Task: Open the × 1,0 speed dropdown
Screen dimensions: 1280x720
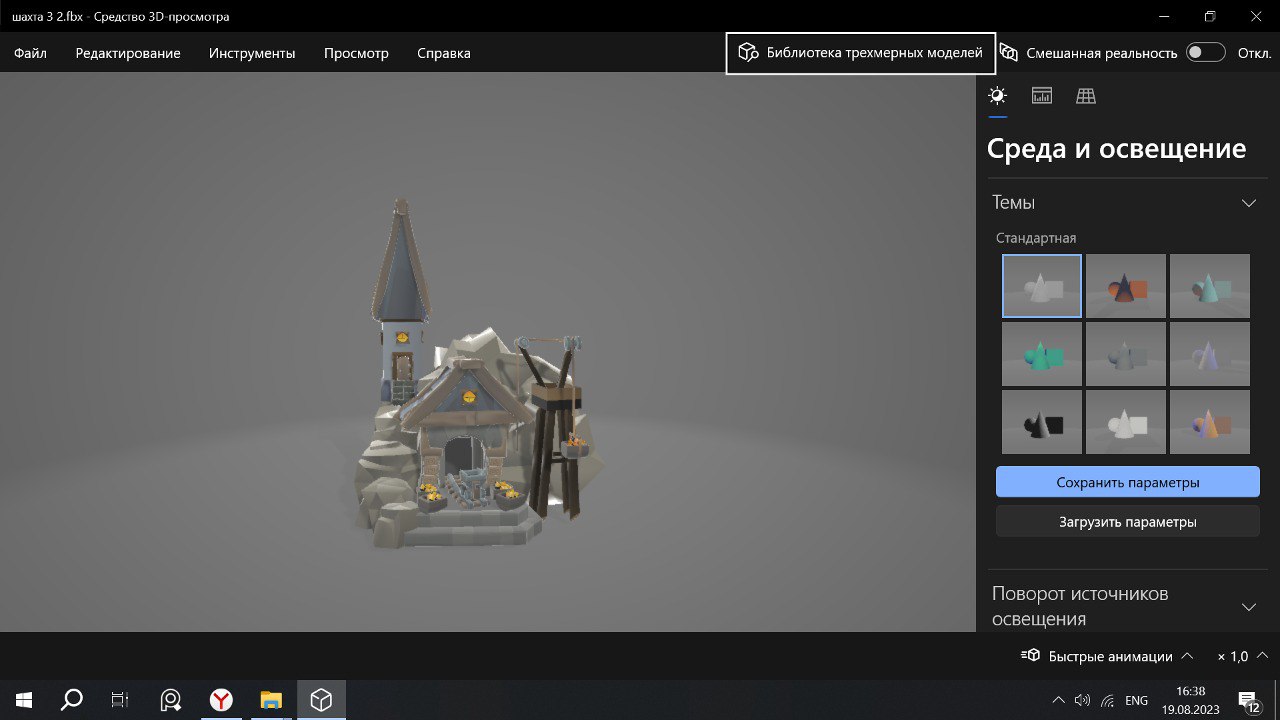Action: coord(1242,656)
